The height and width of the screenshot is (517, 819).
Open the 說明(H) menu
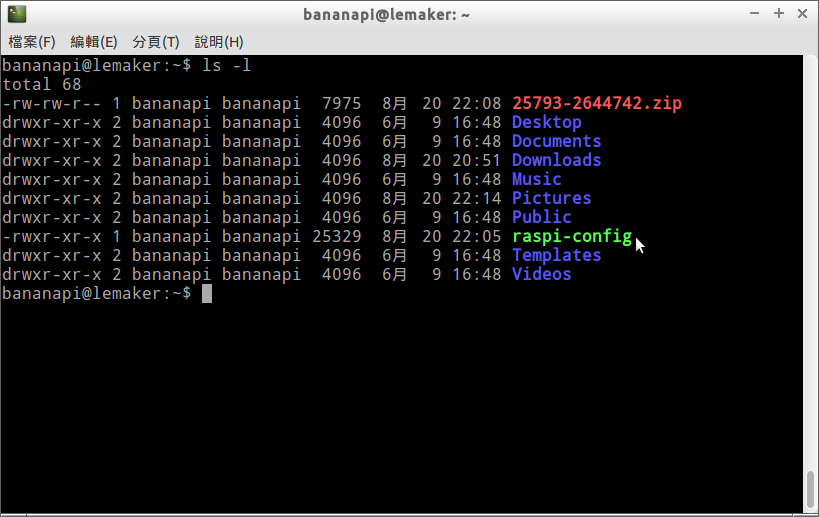(218, 42)
